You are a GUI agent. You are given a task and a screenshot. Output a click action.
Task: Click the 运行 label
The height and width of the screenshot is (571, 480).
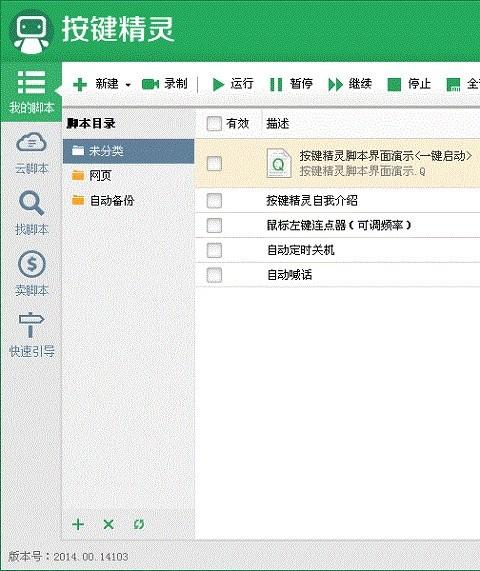tap(242, 84)
